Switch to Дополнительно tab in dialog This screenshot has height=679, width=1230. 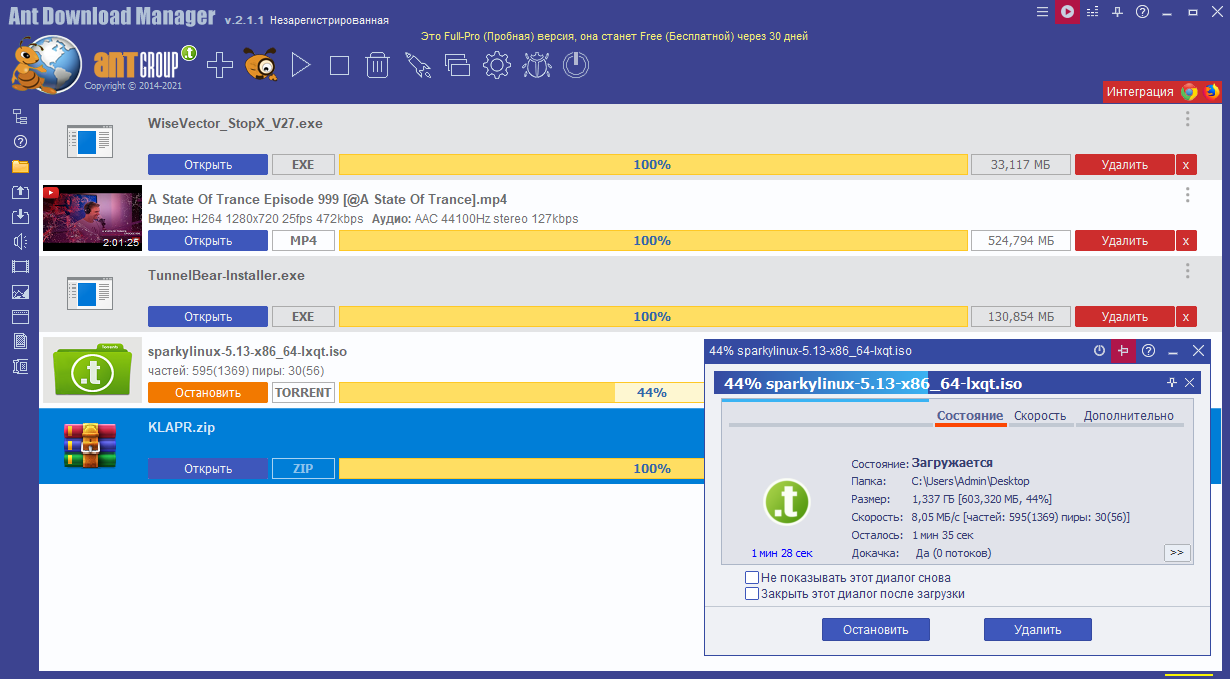(x=1129, y=416)
